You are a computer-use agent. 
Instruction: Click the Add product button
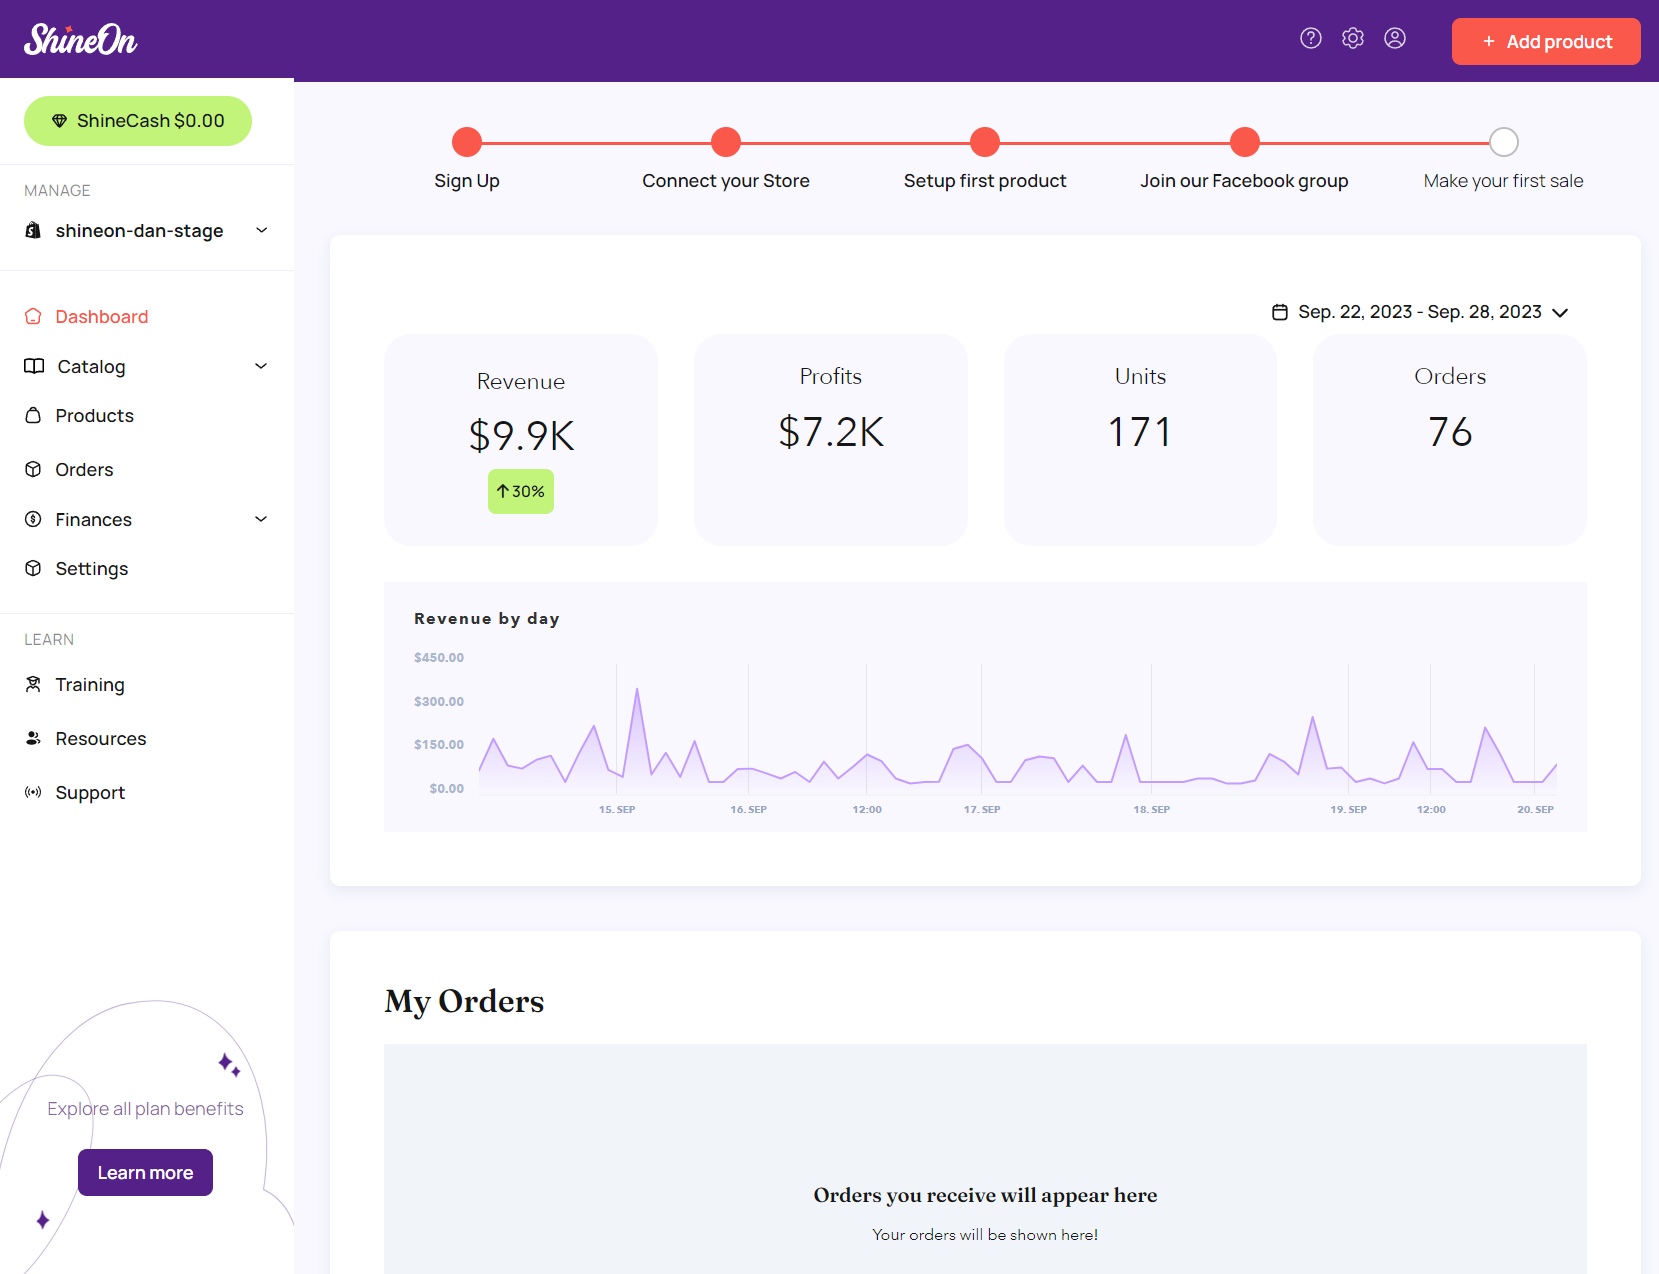[x=1546, y=41]
